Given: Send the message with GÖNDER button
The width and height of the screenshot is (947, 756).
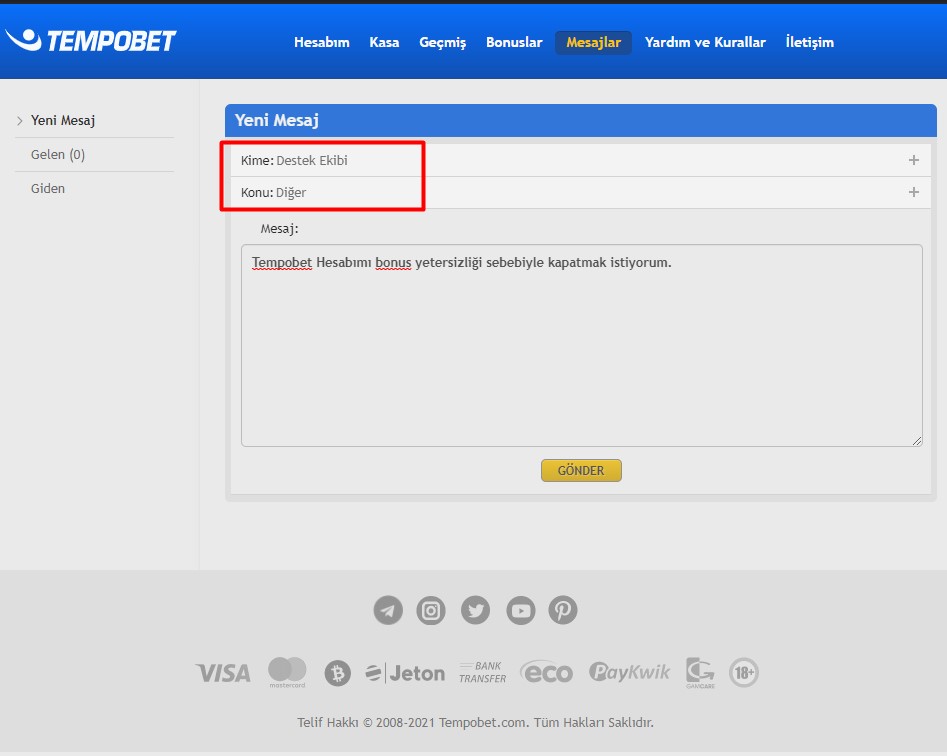Looking at the screenshot, I should [x=581, y=470].
